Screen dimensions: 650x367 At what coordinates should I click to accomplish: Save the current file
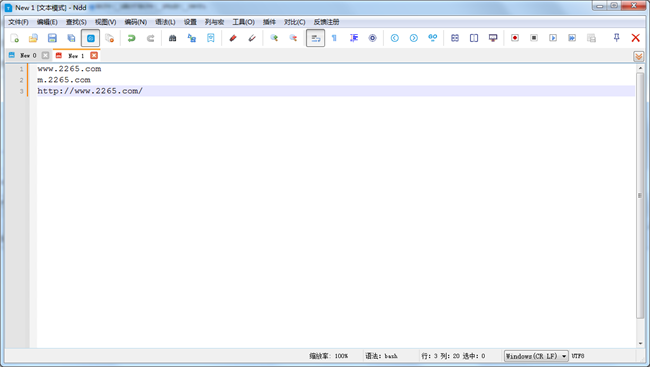[x=52, y=38]
